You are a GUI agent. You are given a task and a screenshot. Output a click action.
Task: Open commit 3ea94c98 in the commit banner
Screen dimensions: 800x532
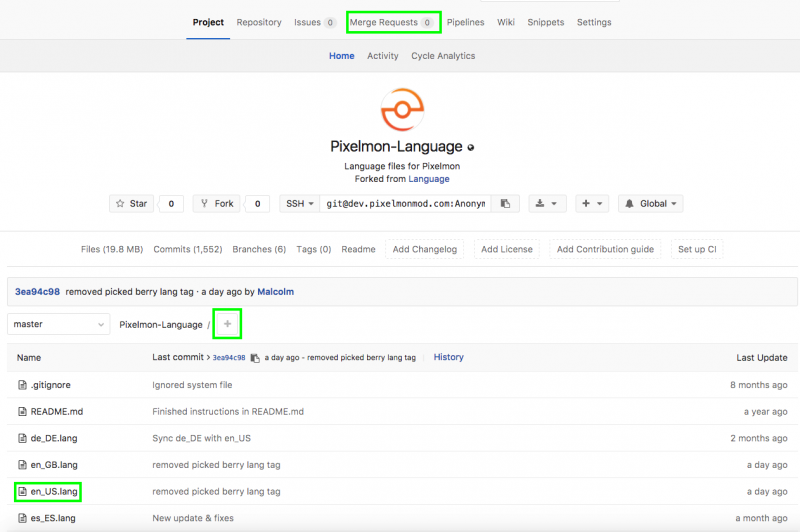(37, 292)
